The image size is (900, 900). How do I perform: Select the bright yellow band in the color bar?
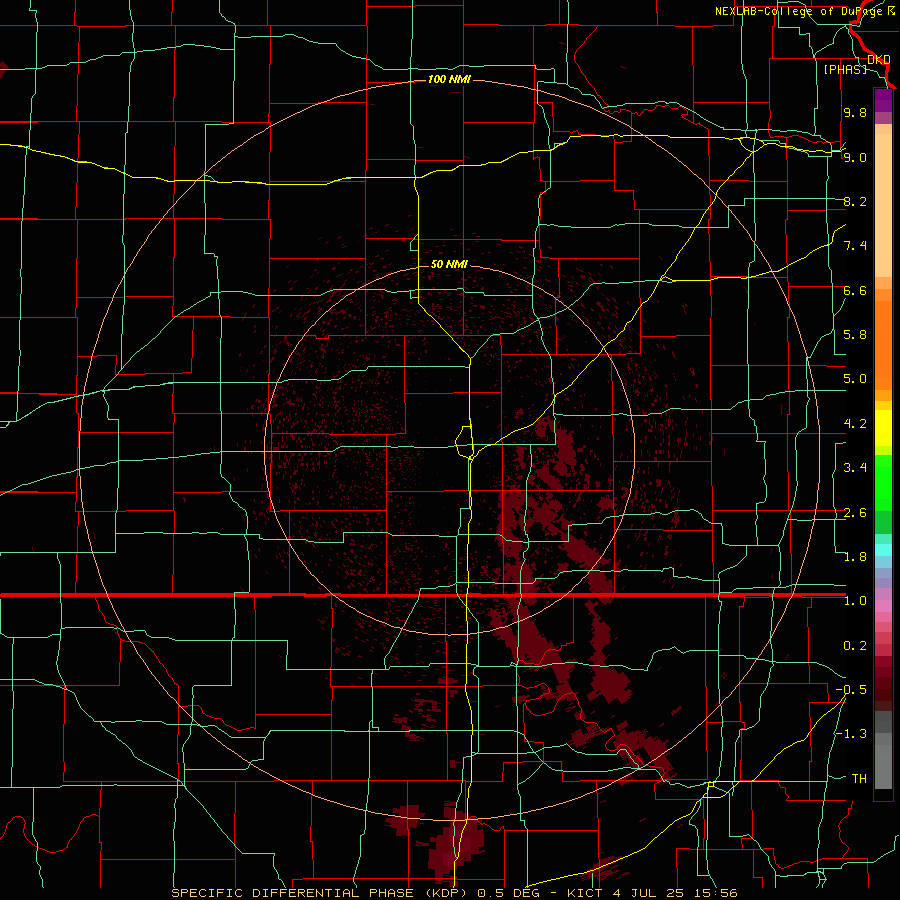[883, 428]
